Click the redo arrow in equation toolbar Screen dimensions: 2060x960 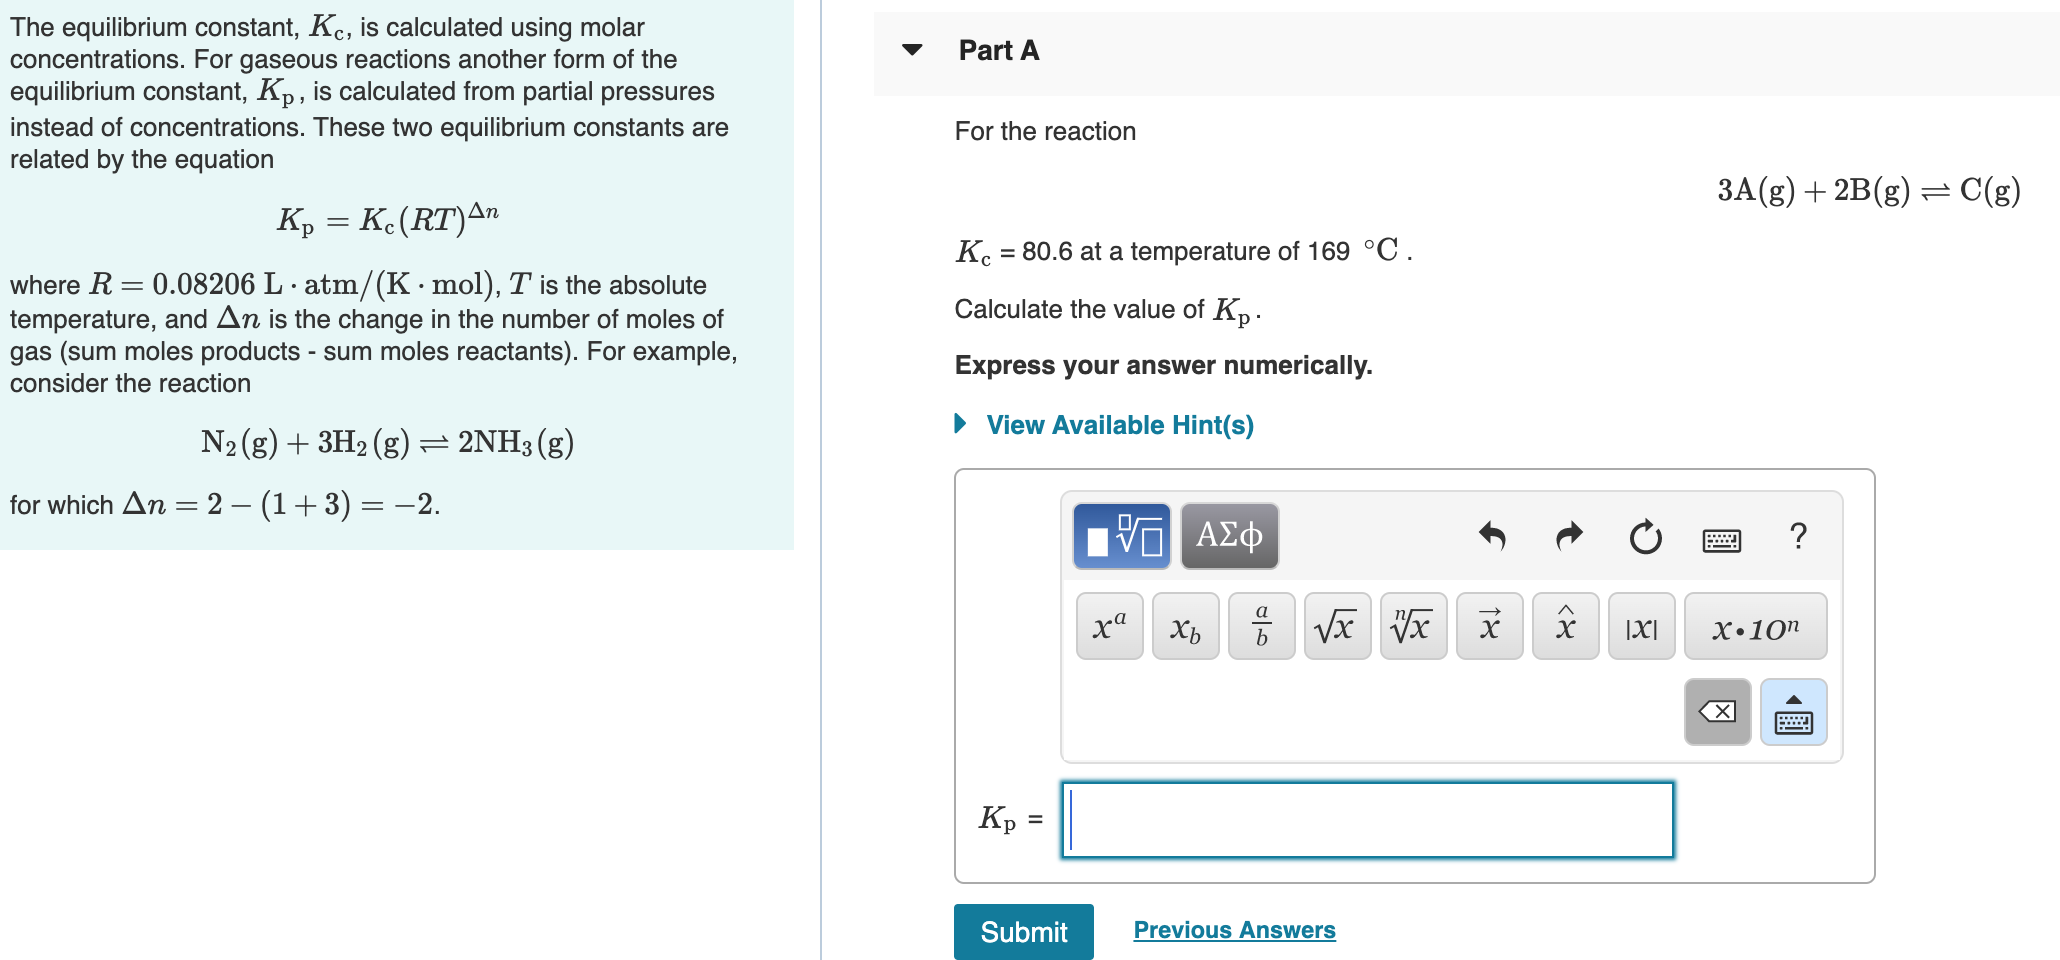click(1568, 537)
